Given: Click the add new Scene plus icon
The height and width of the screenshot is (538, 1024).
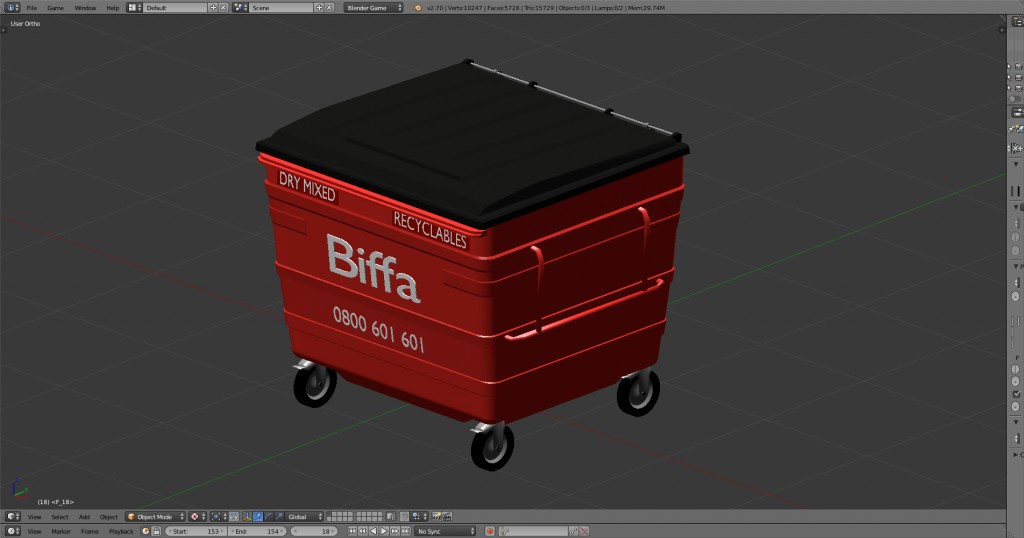Looking at the screenshot, I should point(319,7).
